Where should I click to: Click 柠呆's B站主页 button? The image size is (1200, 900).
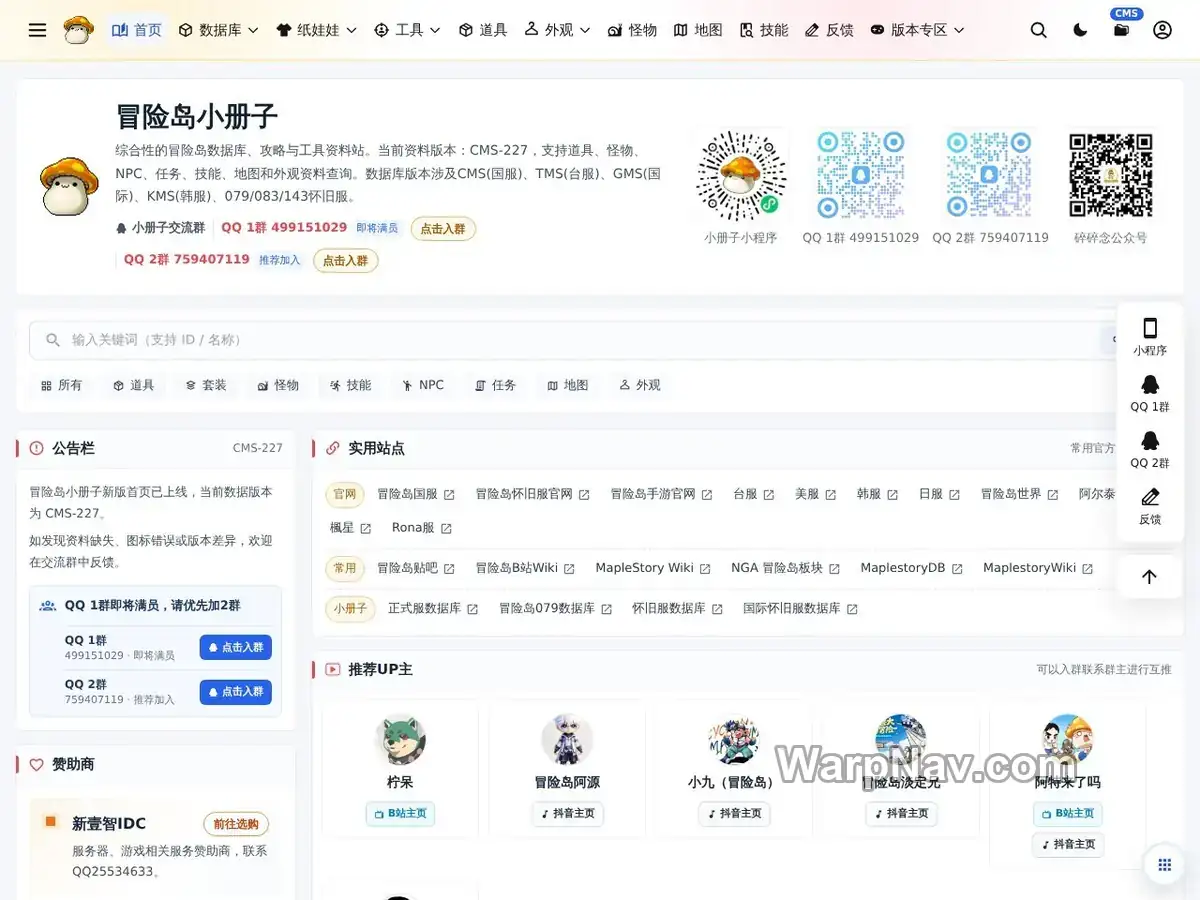click(400, 814)
